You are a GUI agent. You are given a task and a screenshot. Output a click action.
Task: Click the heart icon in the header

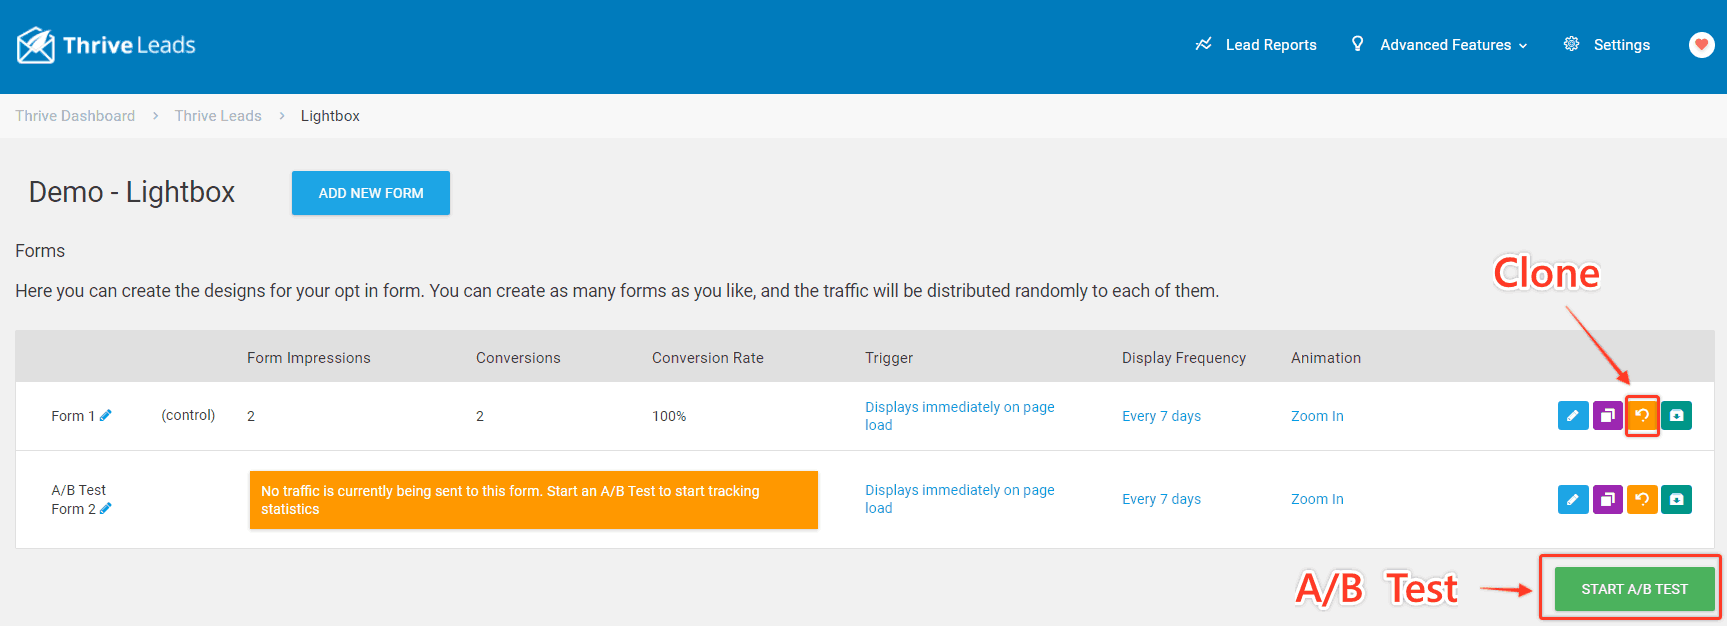tap(1701, 45)
